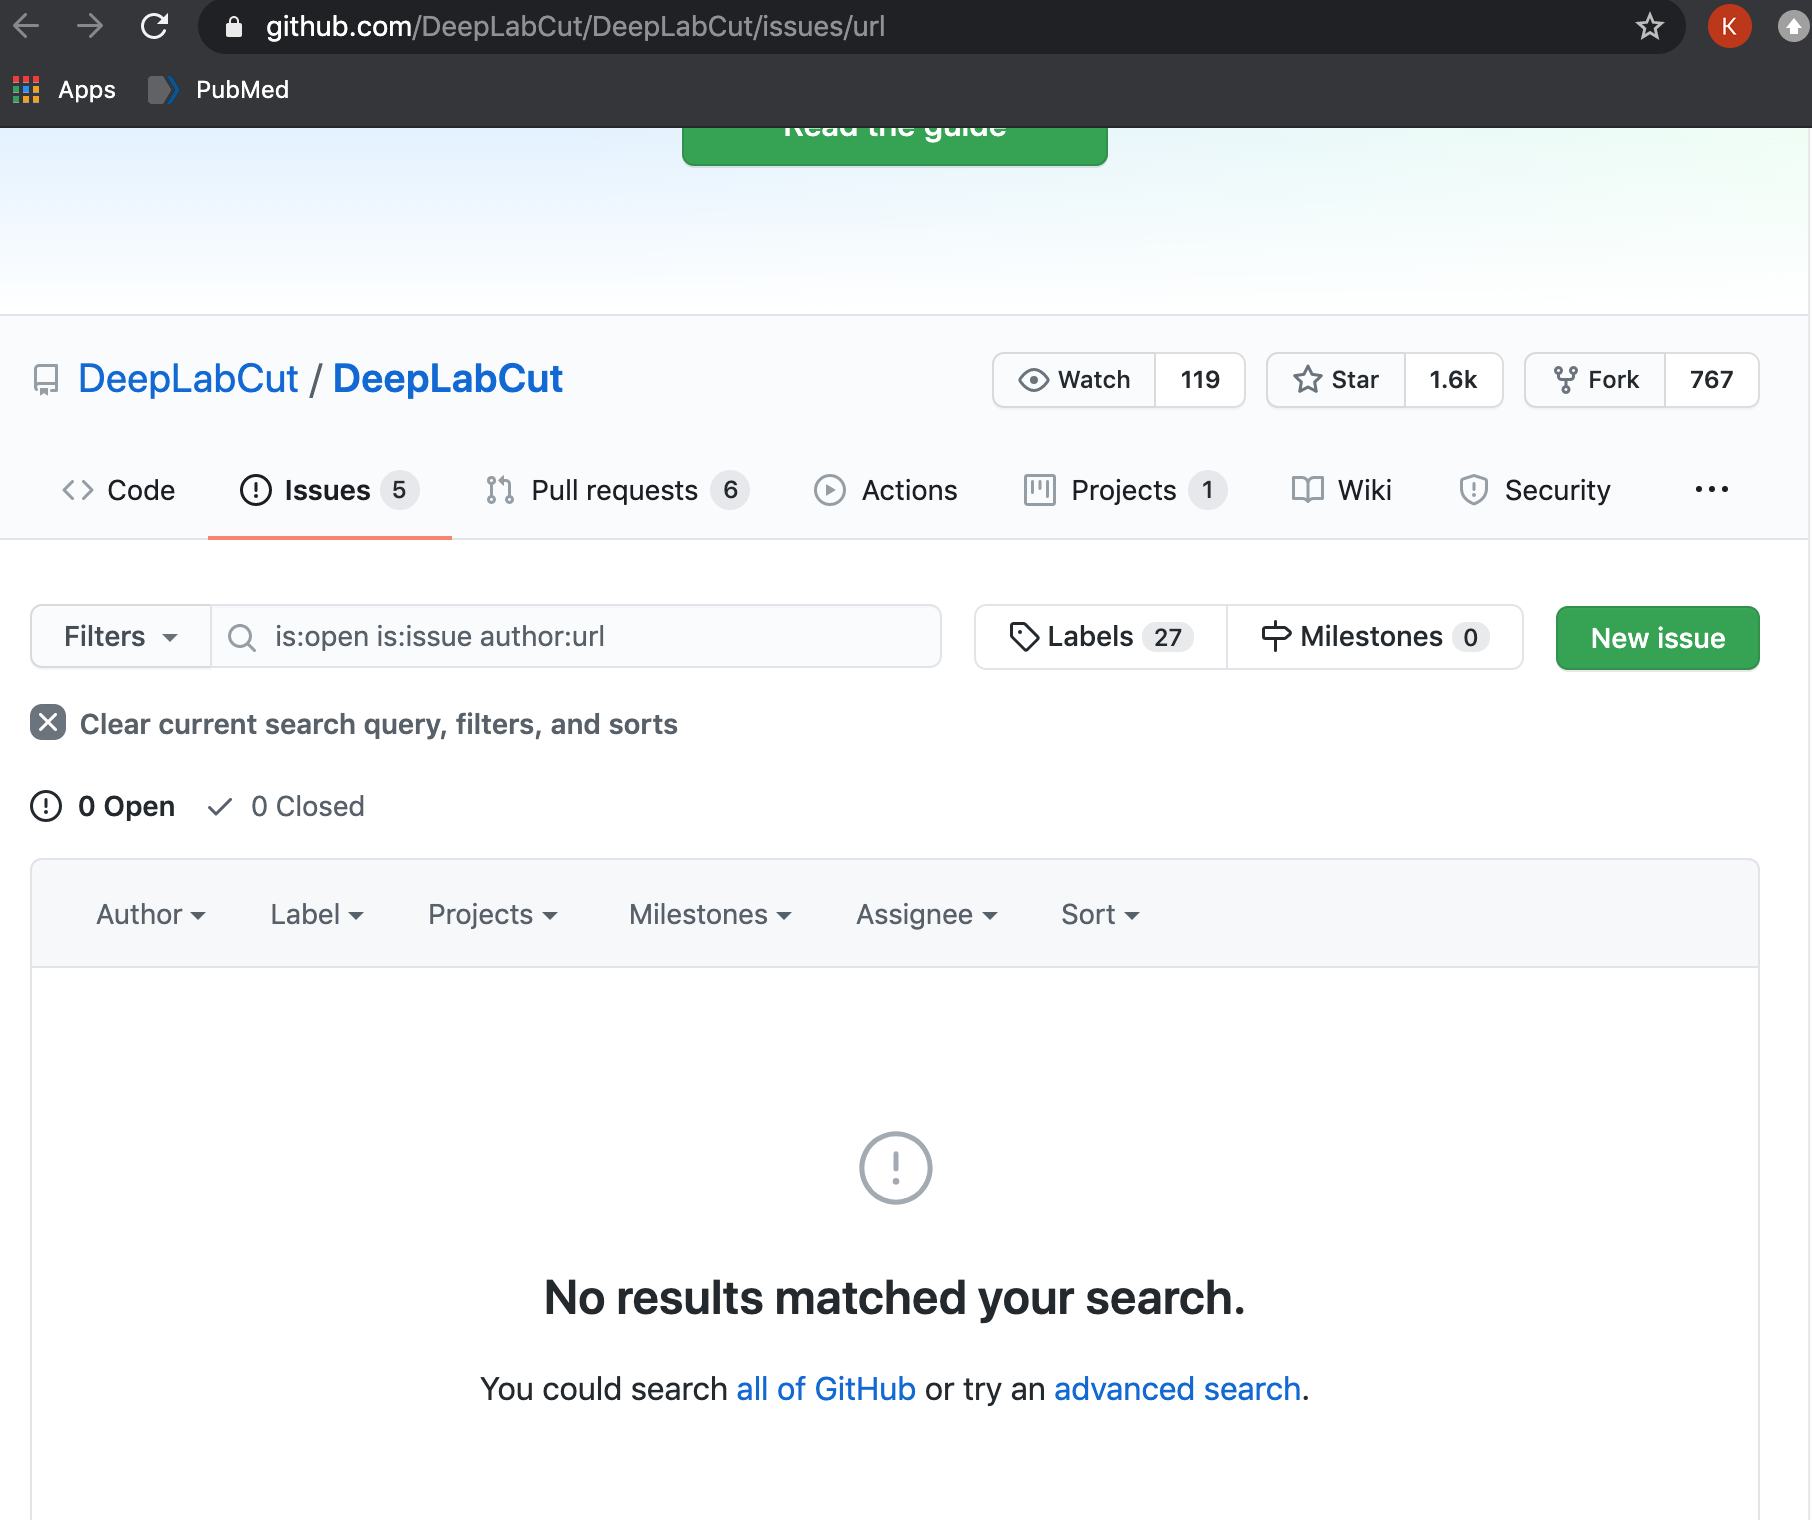View the 767 forks count
The image size is (1812, 1520).
tap(1711, 380)
